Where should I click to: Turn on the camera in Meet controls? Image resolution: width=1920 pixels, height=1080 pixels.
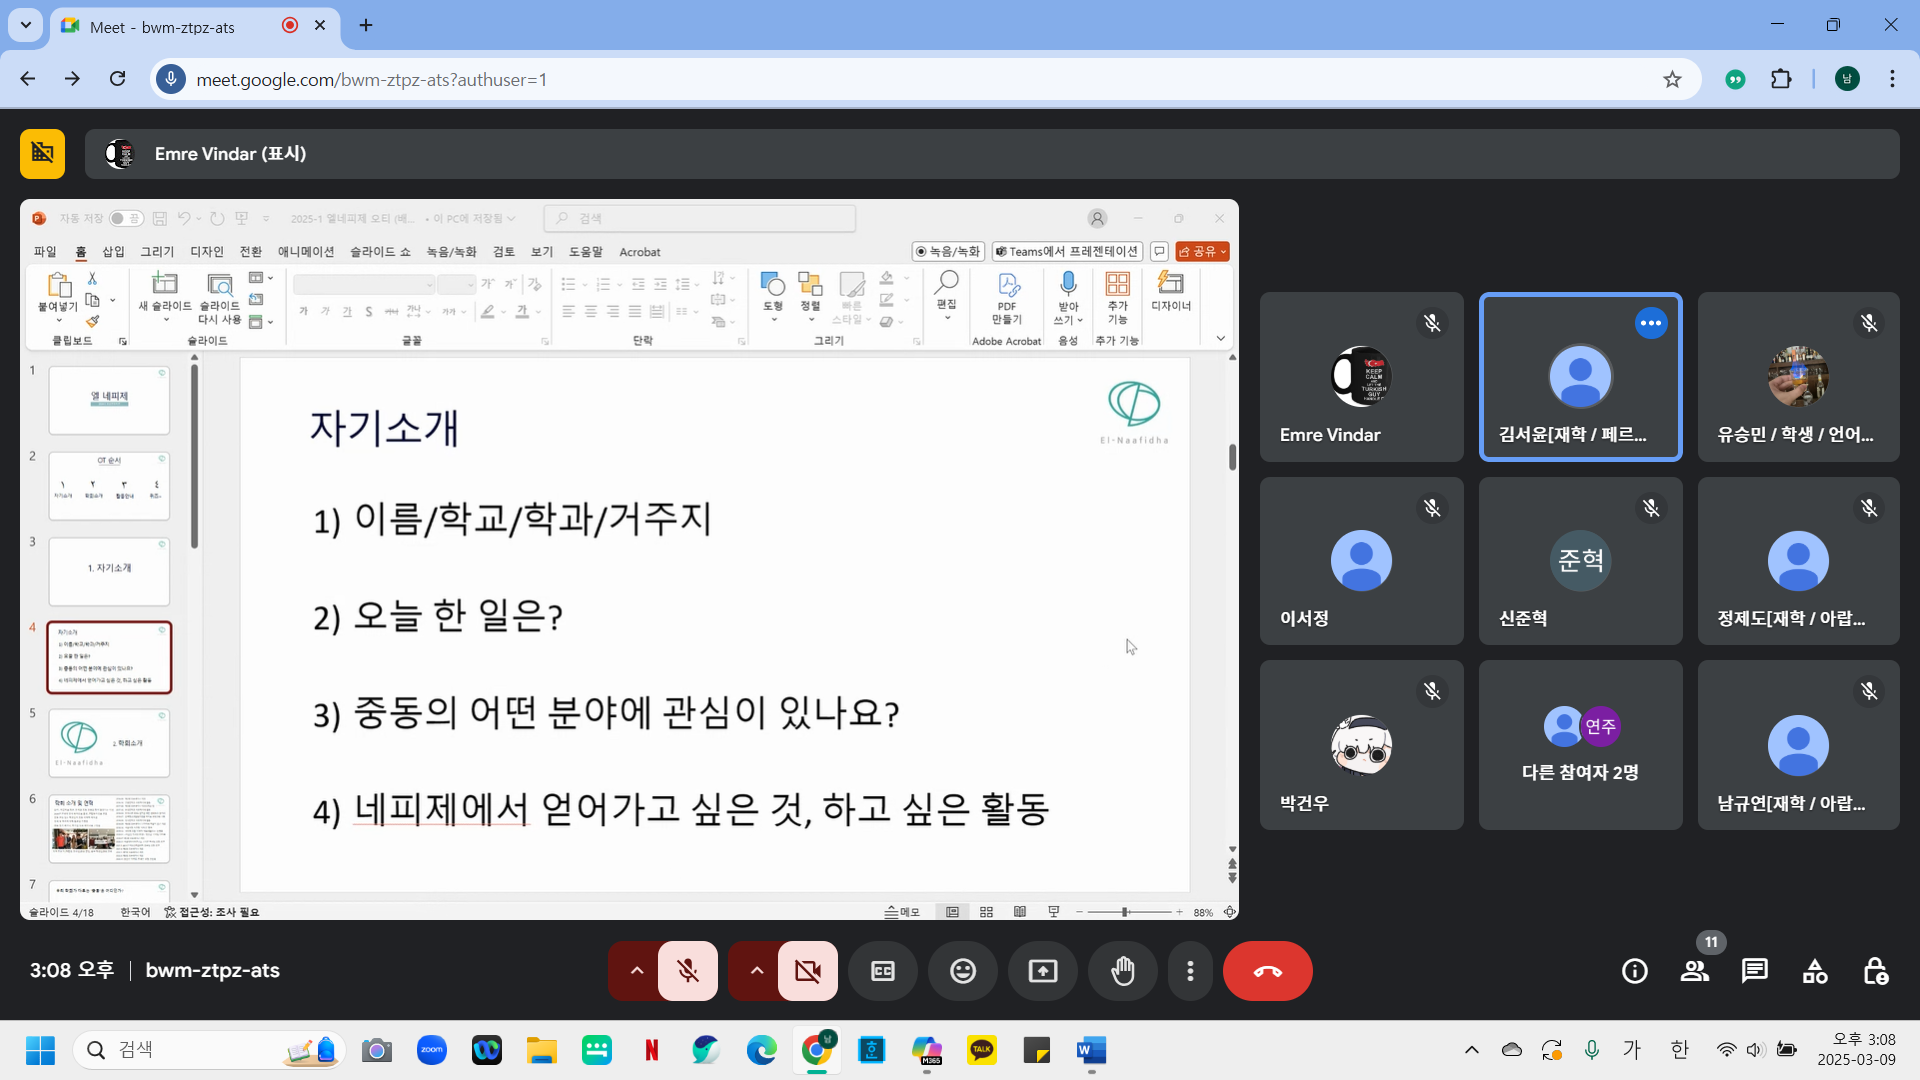(808, 971)
